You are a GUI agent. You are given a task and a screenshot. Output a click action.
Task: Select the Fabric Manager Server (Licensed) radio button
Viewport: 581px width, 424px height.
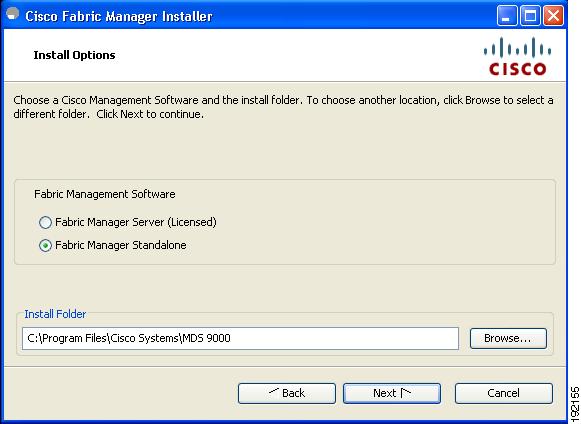pos(45,222)
